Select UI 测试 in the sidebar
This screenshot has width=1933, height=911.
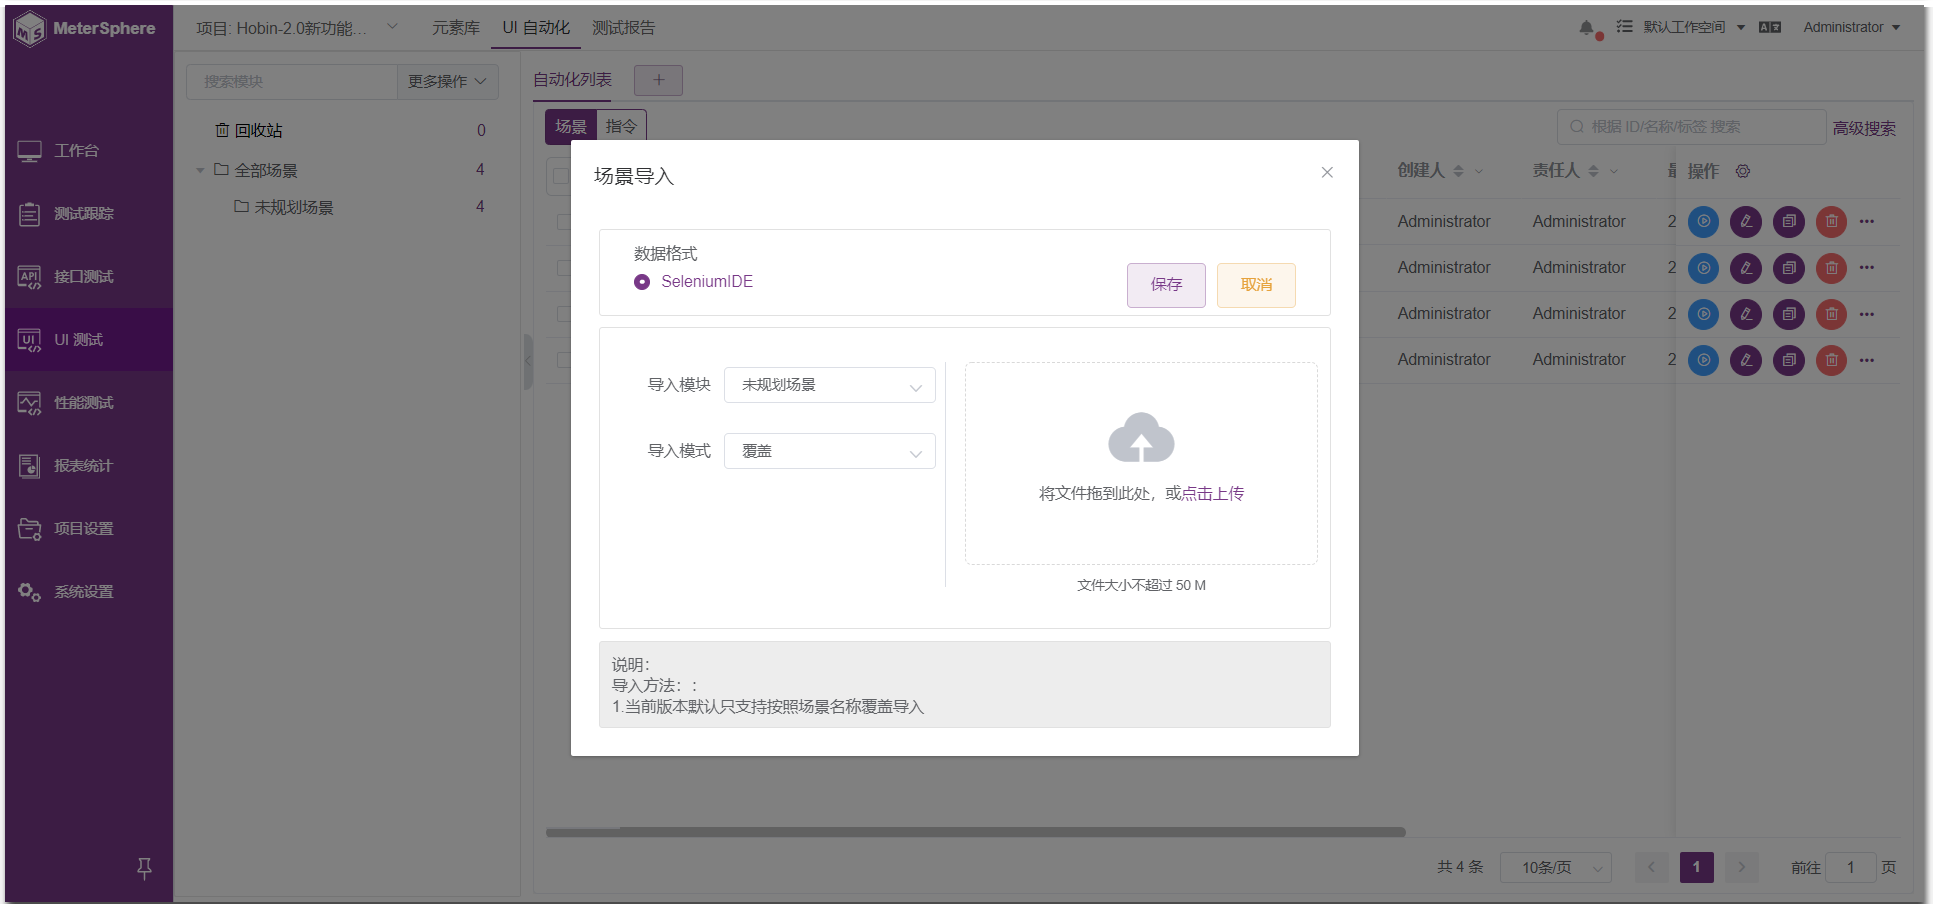pyautogui.click(x=88, y=340)
